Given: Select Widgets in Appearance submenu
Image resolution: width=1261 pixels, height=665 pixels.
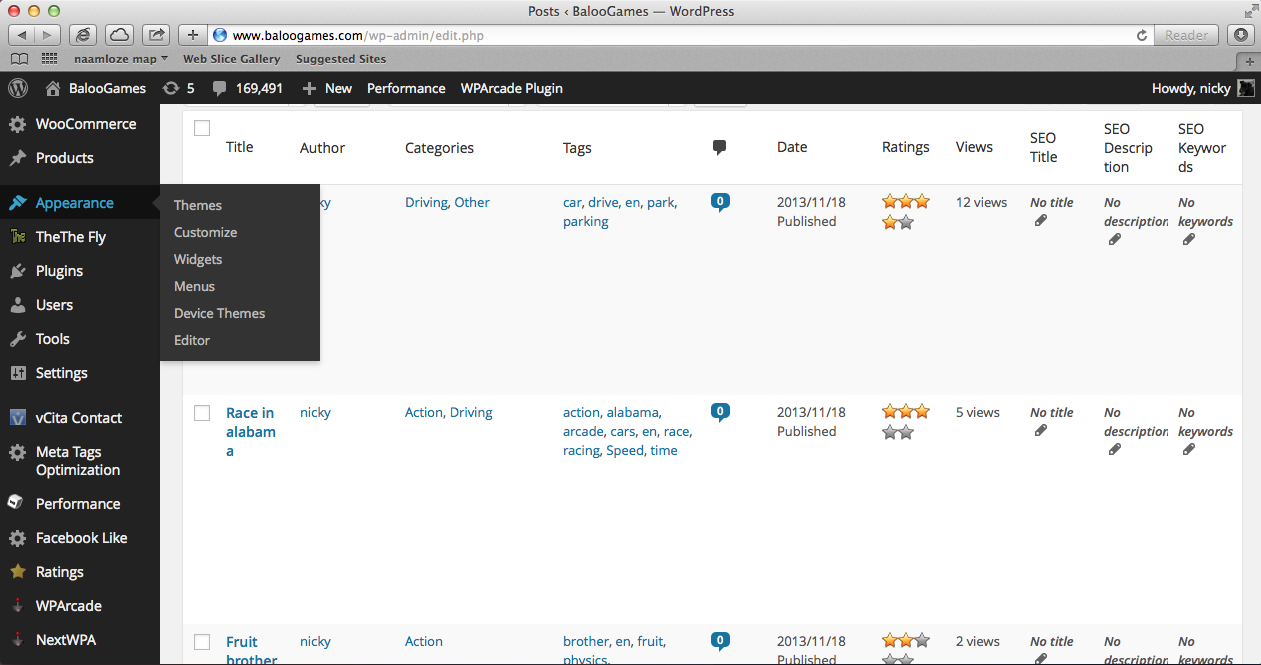Looking at the screenshot, I should point(198,259).
